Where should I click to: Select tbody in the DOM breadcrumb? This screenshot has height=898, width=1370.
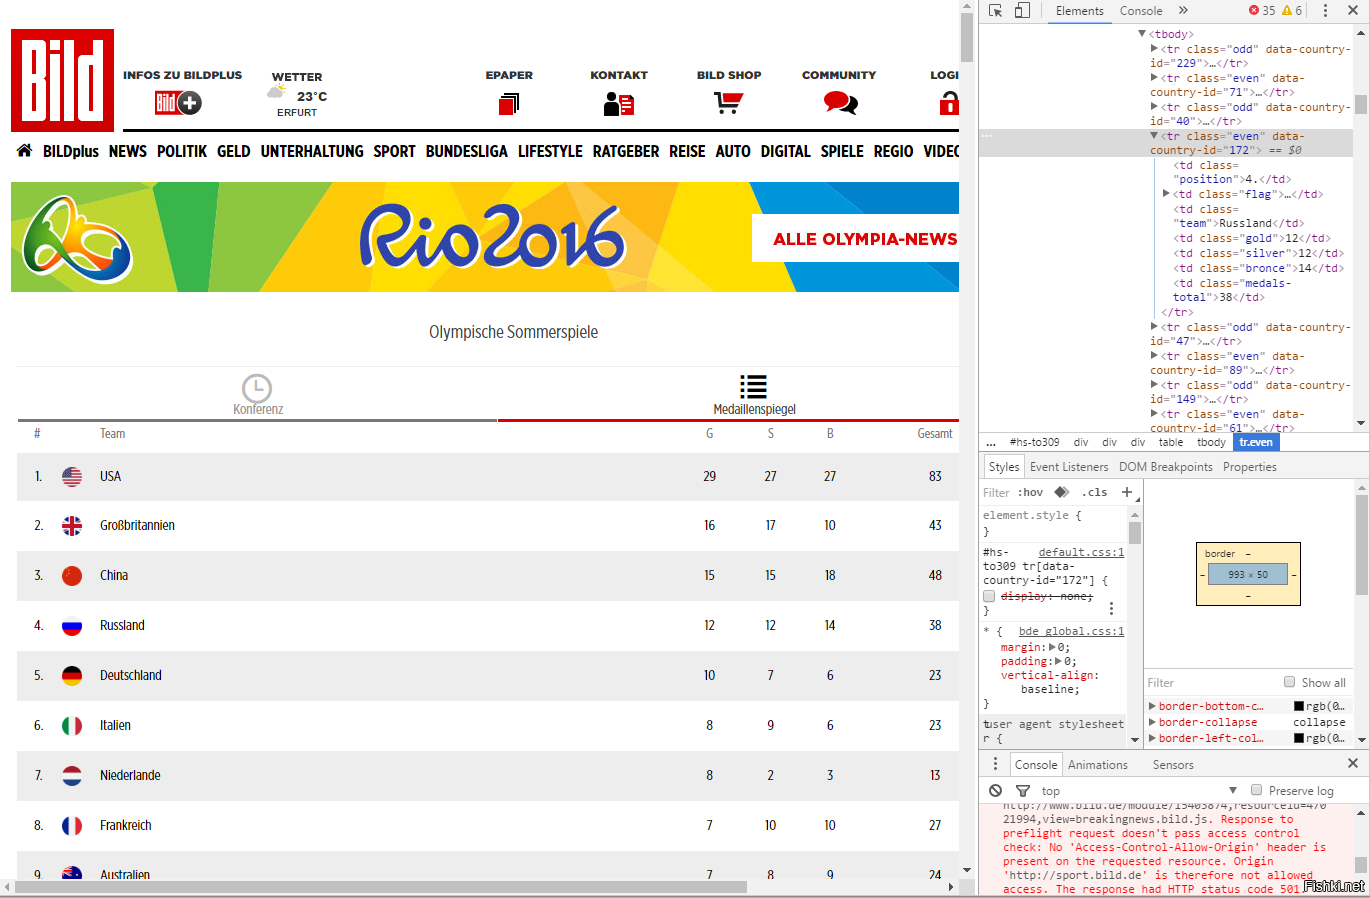click(1211, 442)
